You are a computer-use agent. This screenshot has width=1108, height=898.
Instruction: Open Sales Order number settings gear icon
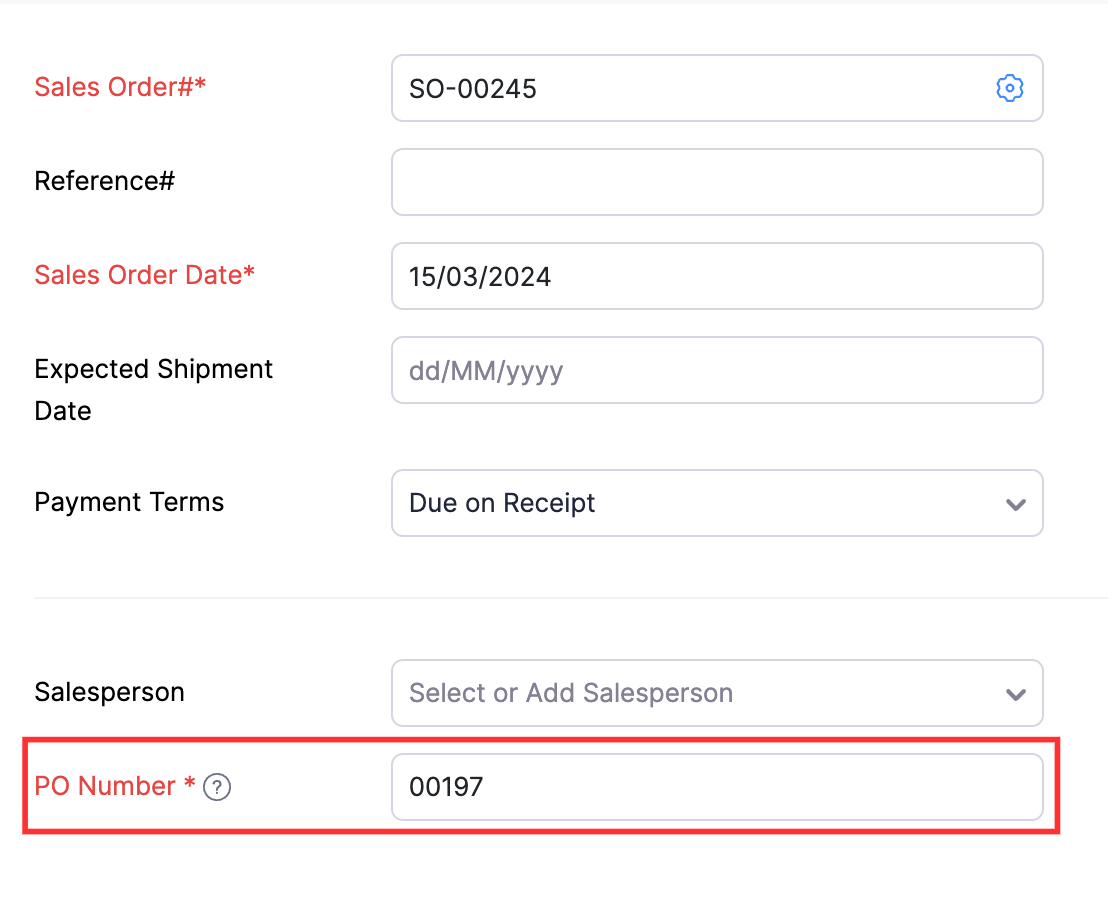point(1010,88)
